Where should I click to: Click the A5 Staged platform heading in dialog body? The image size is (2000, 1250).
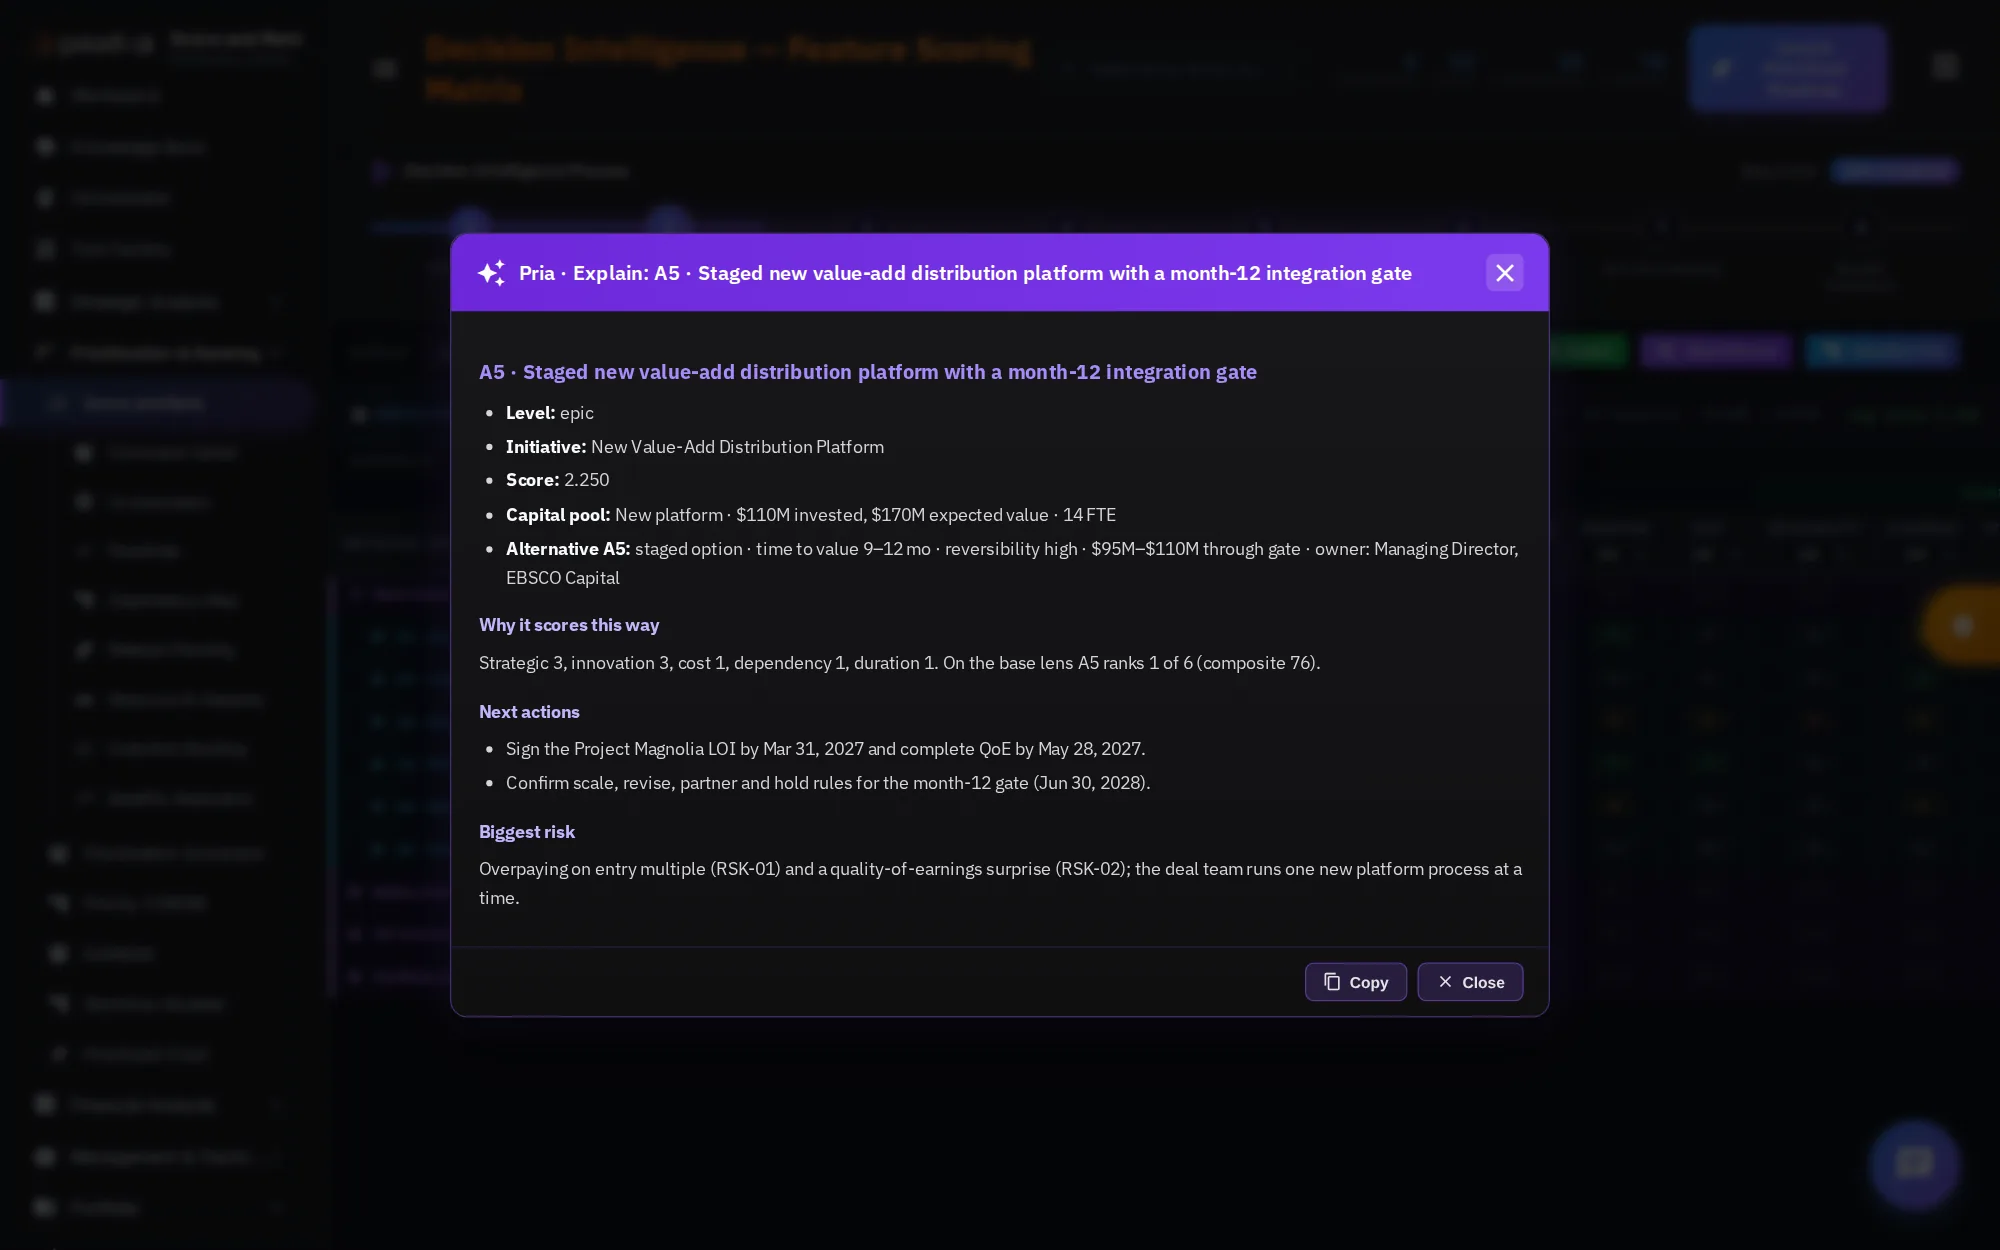868,372
